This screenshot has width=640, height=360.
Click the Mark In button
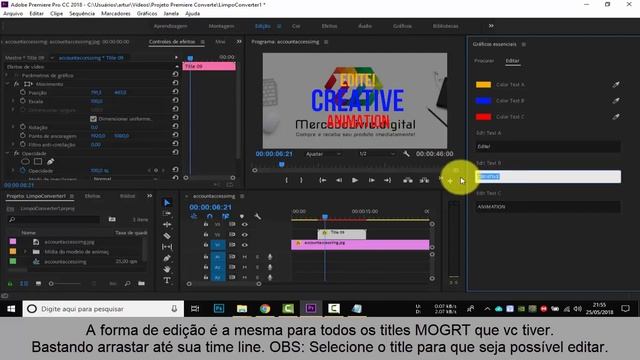pyautogui.click(x=287, y=180)
